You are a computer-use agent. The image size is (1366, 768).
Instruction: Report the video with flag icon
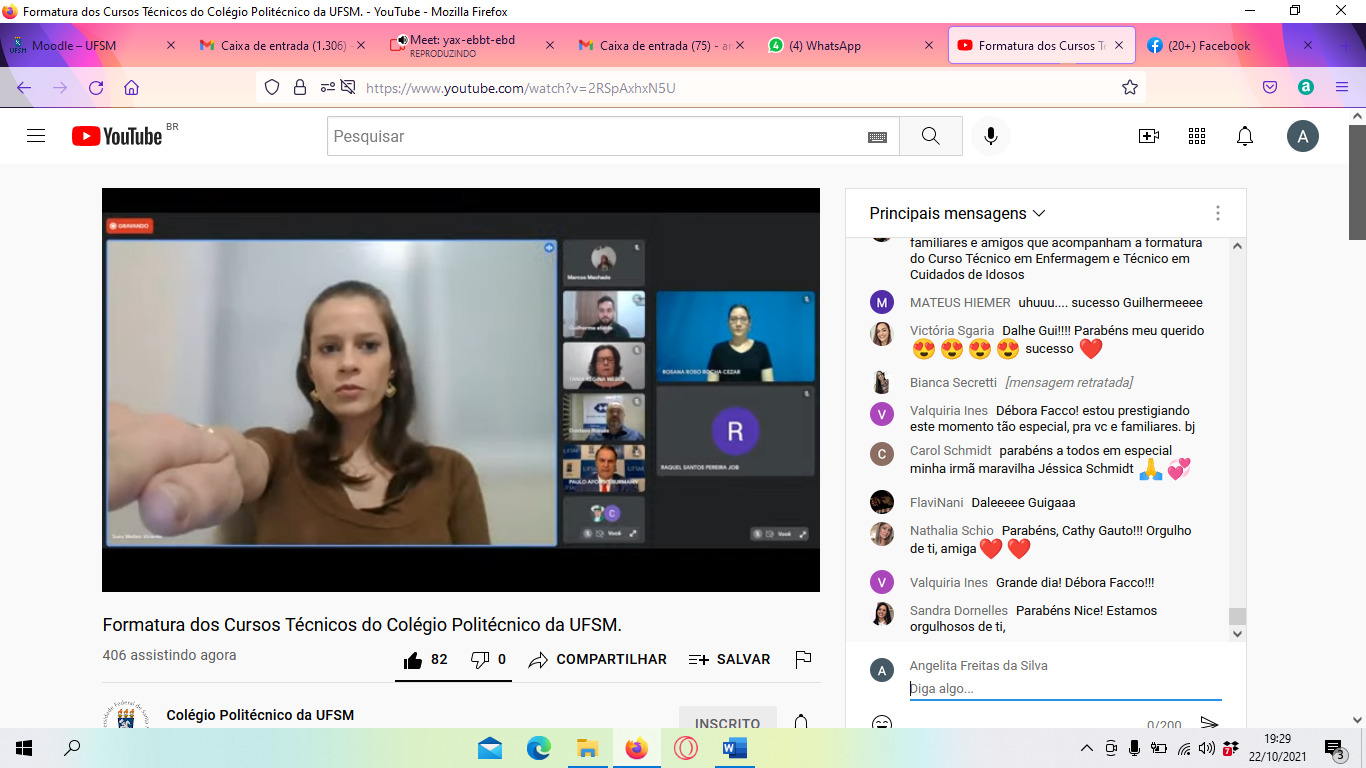coord(802,660)
